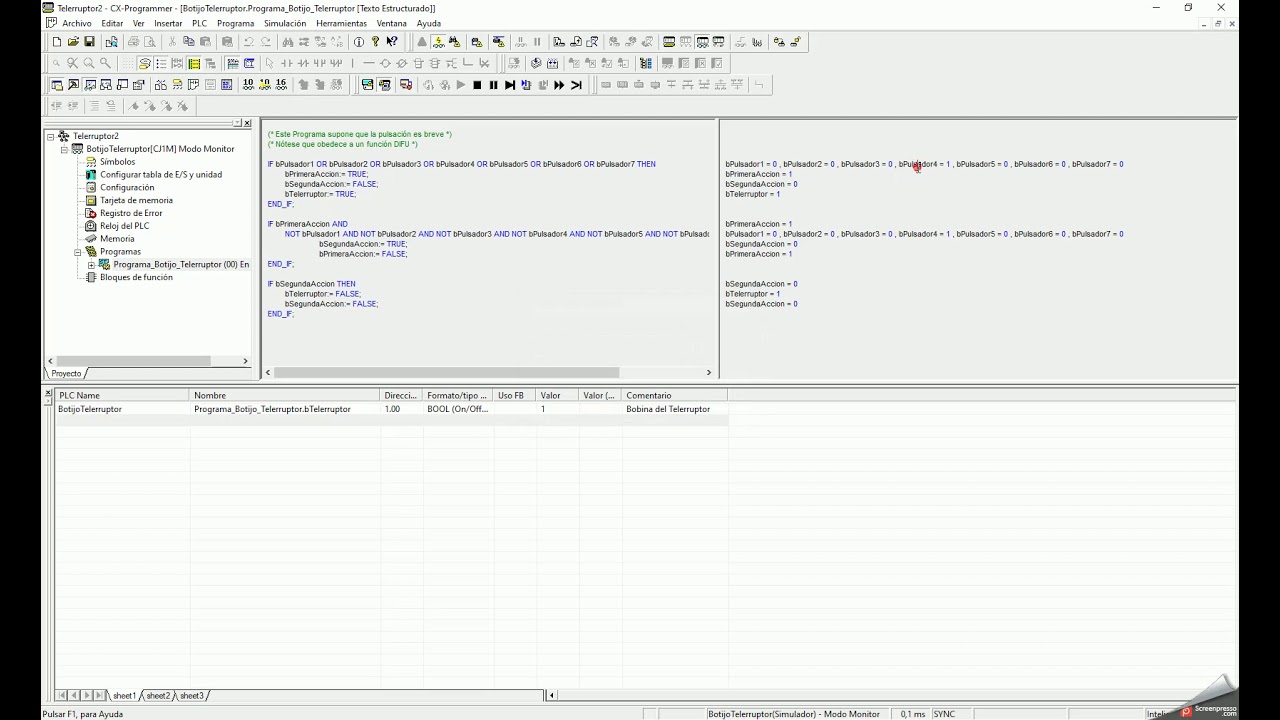Click the Find binoculars icon
This screenshot has height=720, width=1280.
[288, 42]
